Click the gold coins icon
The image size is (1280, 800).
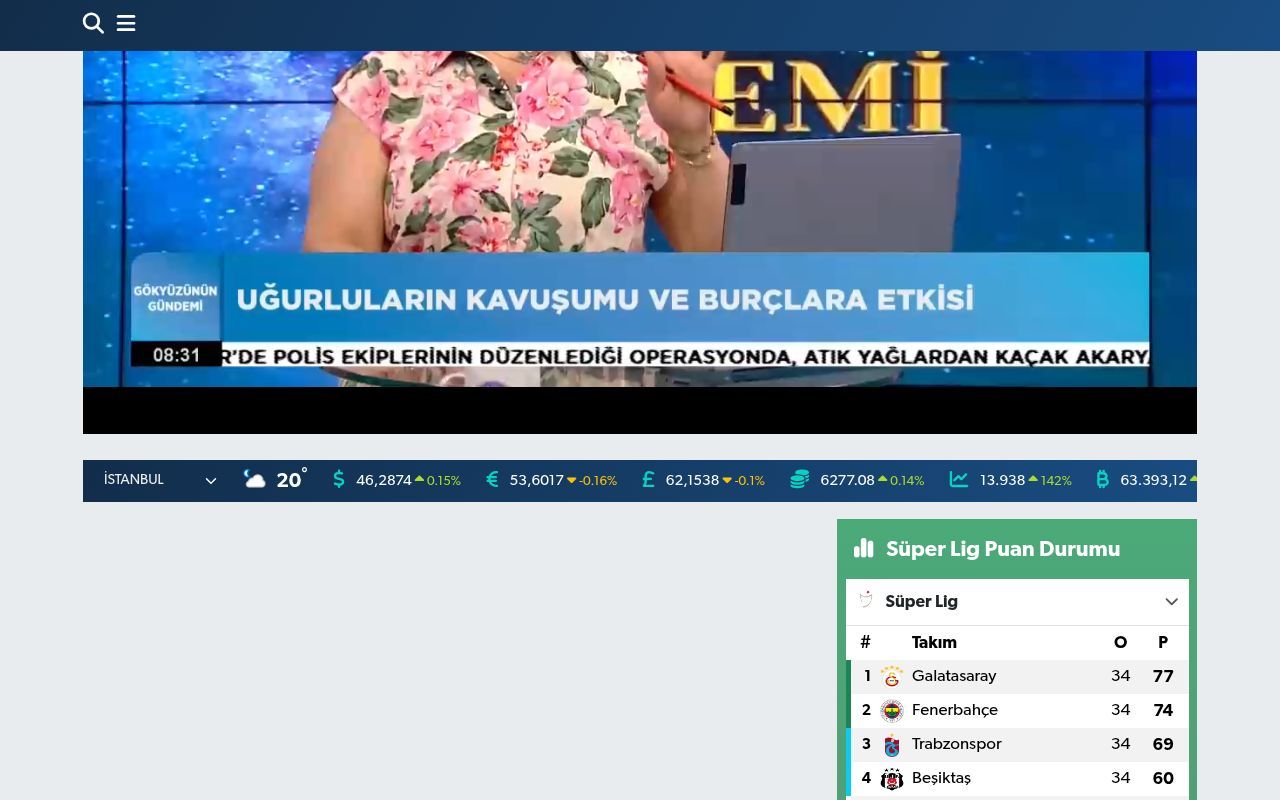800,480
